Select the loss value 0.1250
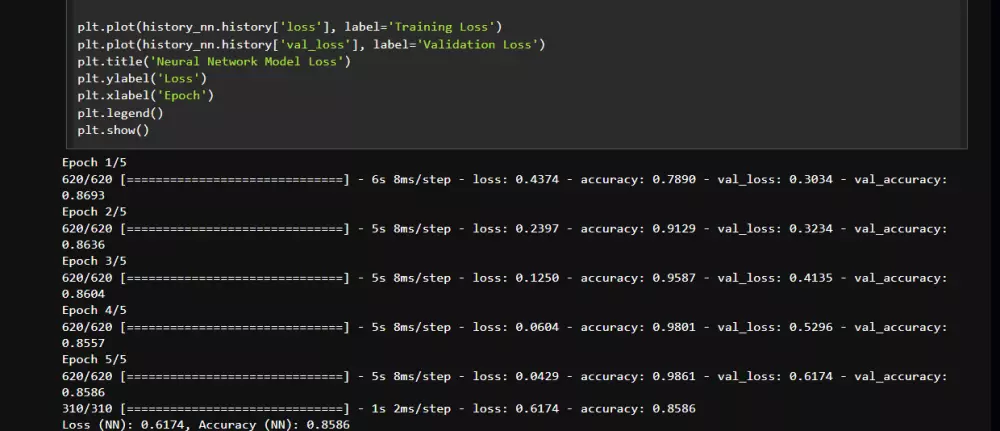This screenshot has width=1000, height=431. tap(537, 277)
